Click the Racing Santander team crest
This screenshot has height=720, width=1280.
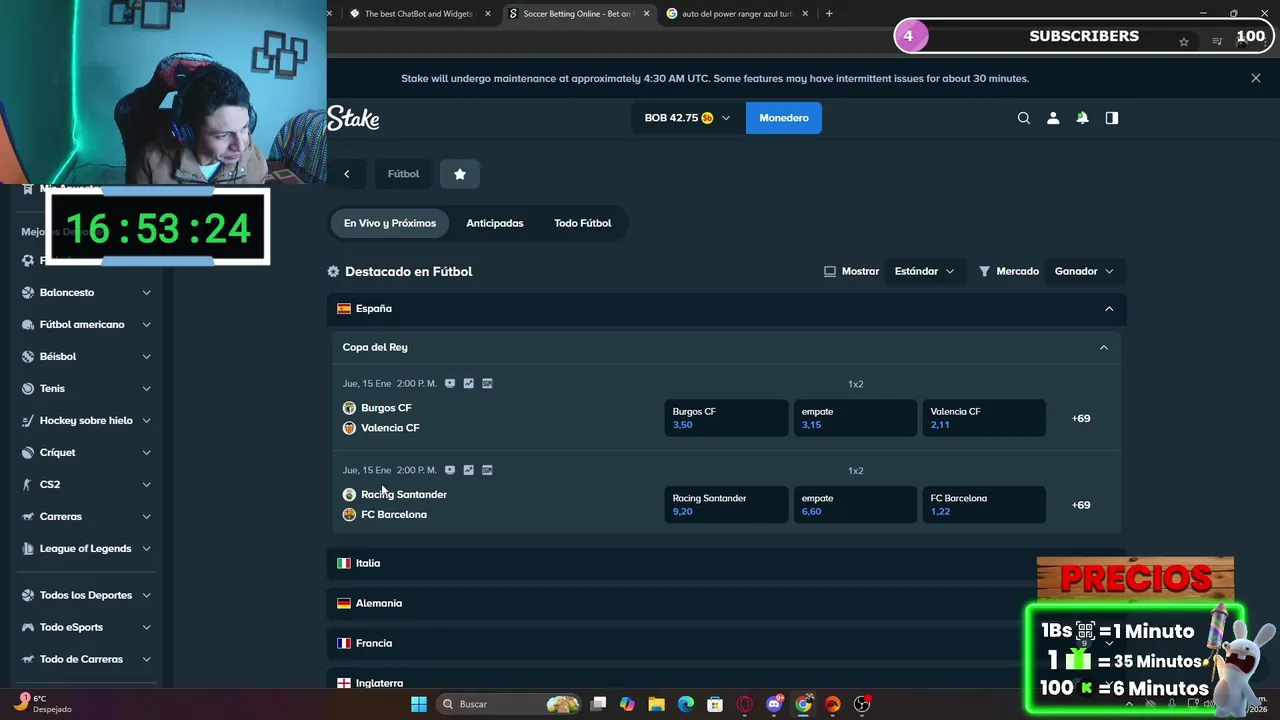click(349, 495)
